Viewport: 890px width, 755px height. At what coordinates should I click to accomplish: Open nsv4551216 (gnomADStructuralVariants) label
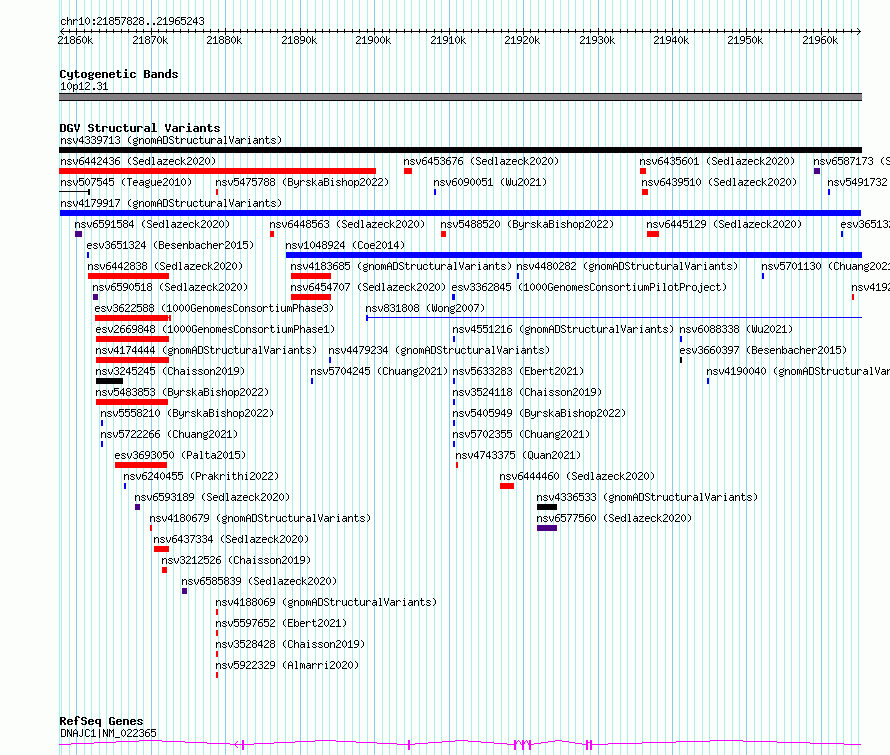pos(563,329)
